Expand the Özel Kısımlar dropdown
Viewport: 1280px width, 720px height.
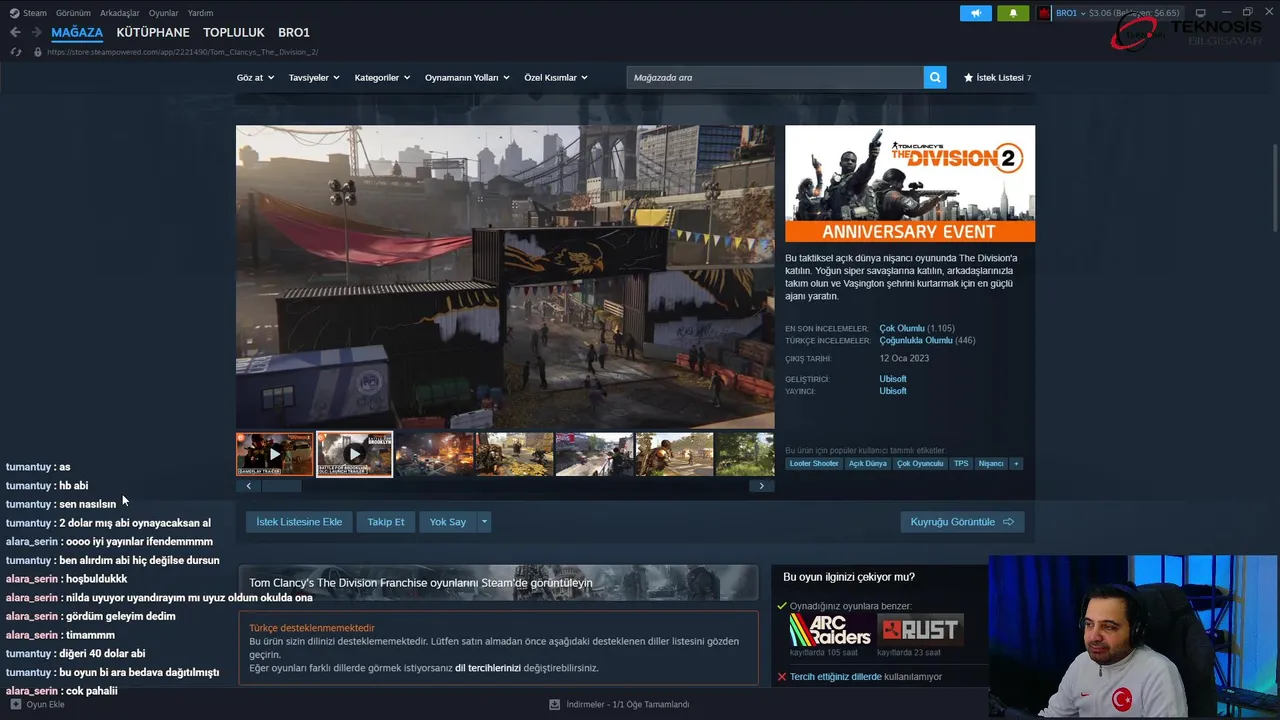pos(556,77)
